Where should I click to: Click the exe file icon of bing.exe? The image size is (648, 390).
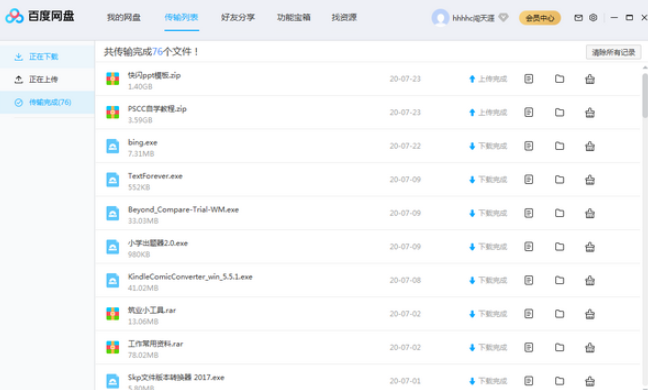click(112, 145)
